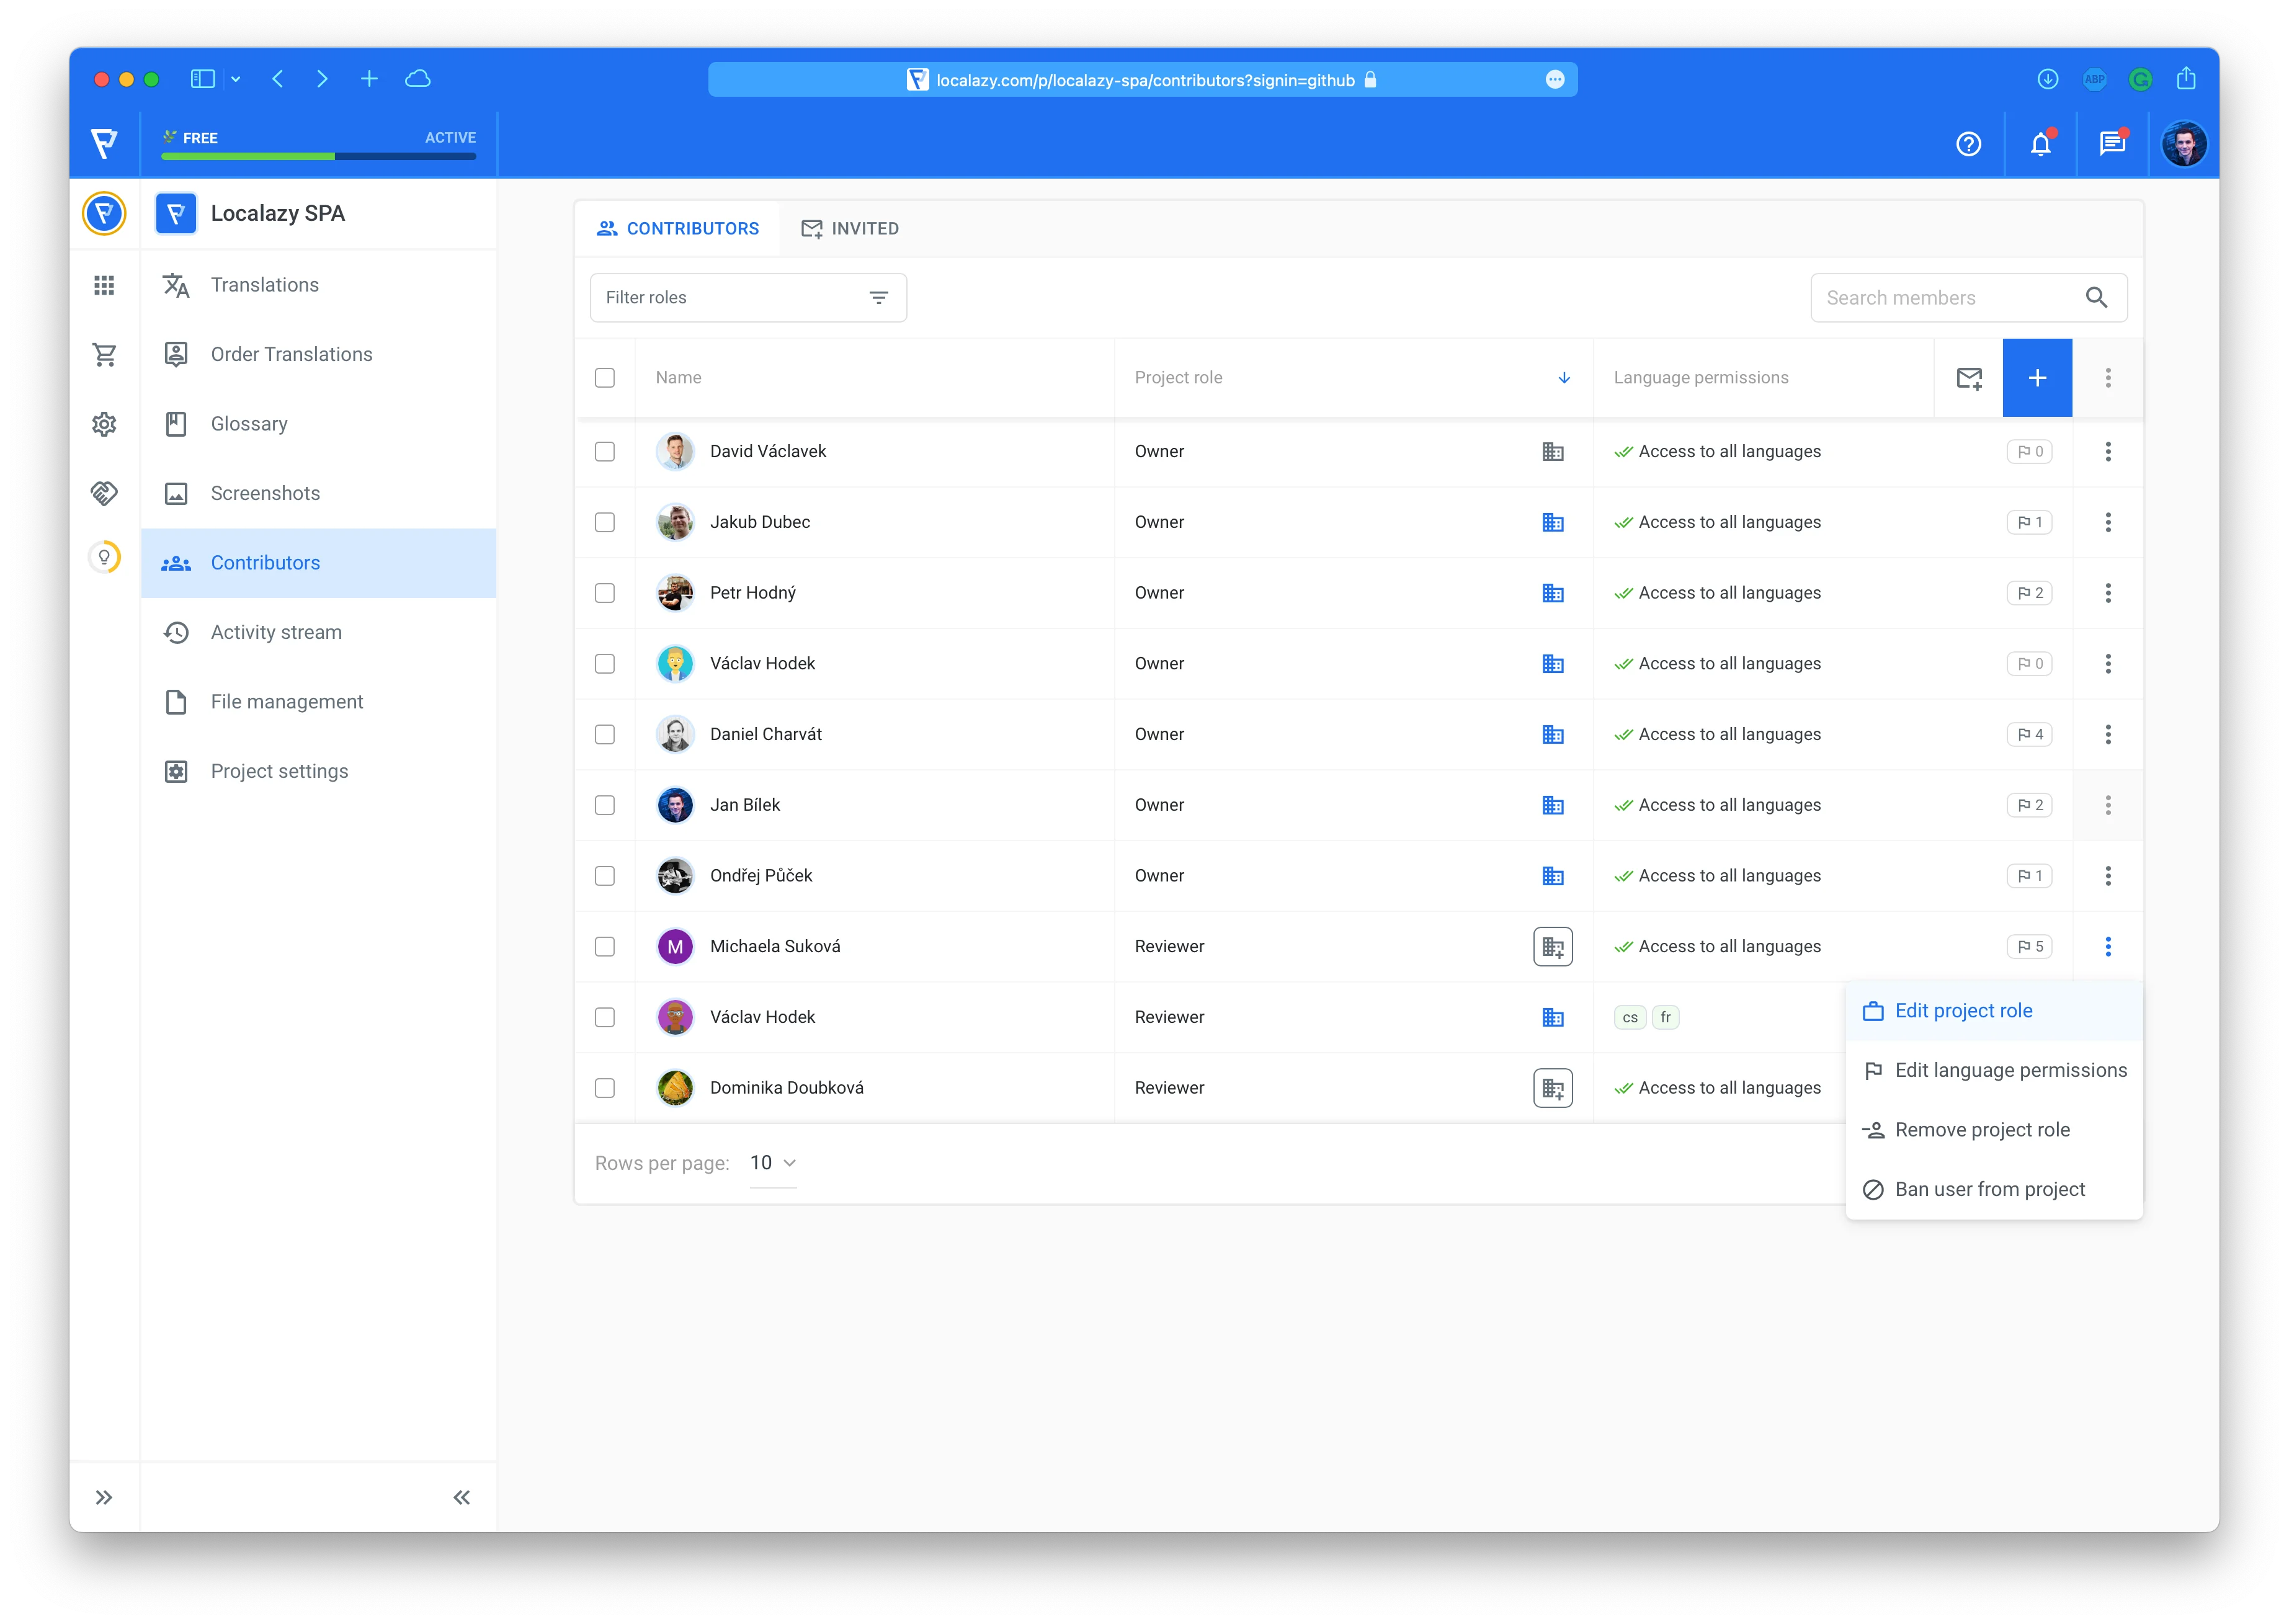Tick the checkbox next to David Václavek
The width and height of the screenshot is (2289, 1624).
click(605, 452)
